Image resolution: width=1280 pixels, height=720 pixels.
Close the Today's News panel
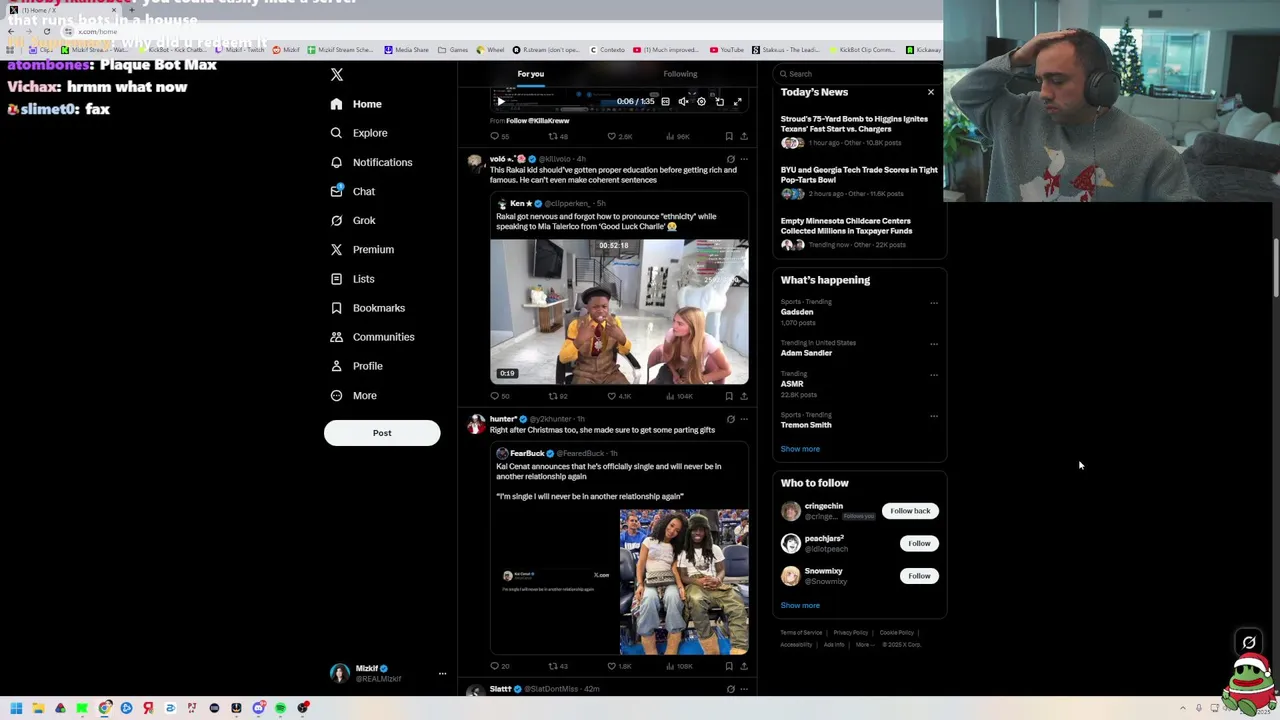(x=931, y=92)
